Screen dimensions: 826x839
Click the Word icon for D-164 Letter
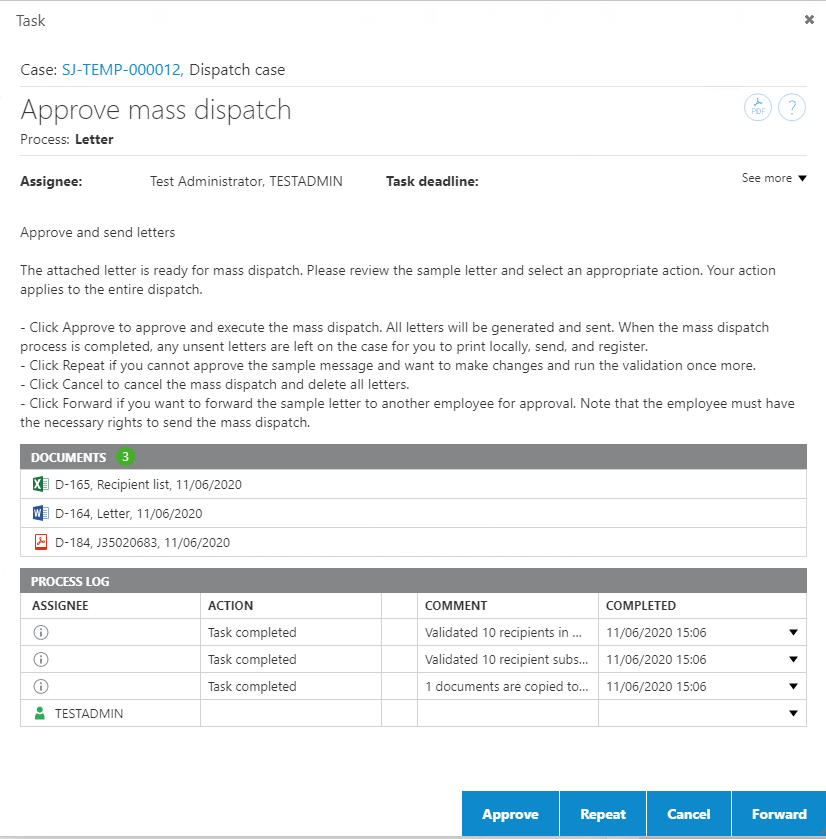pos(41,514)
